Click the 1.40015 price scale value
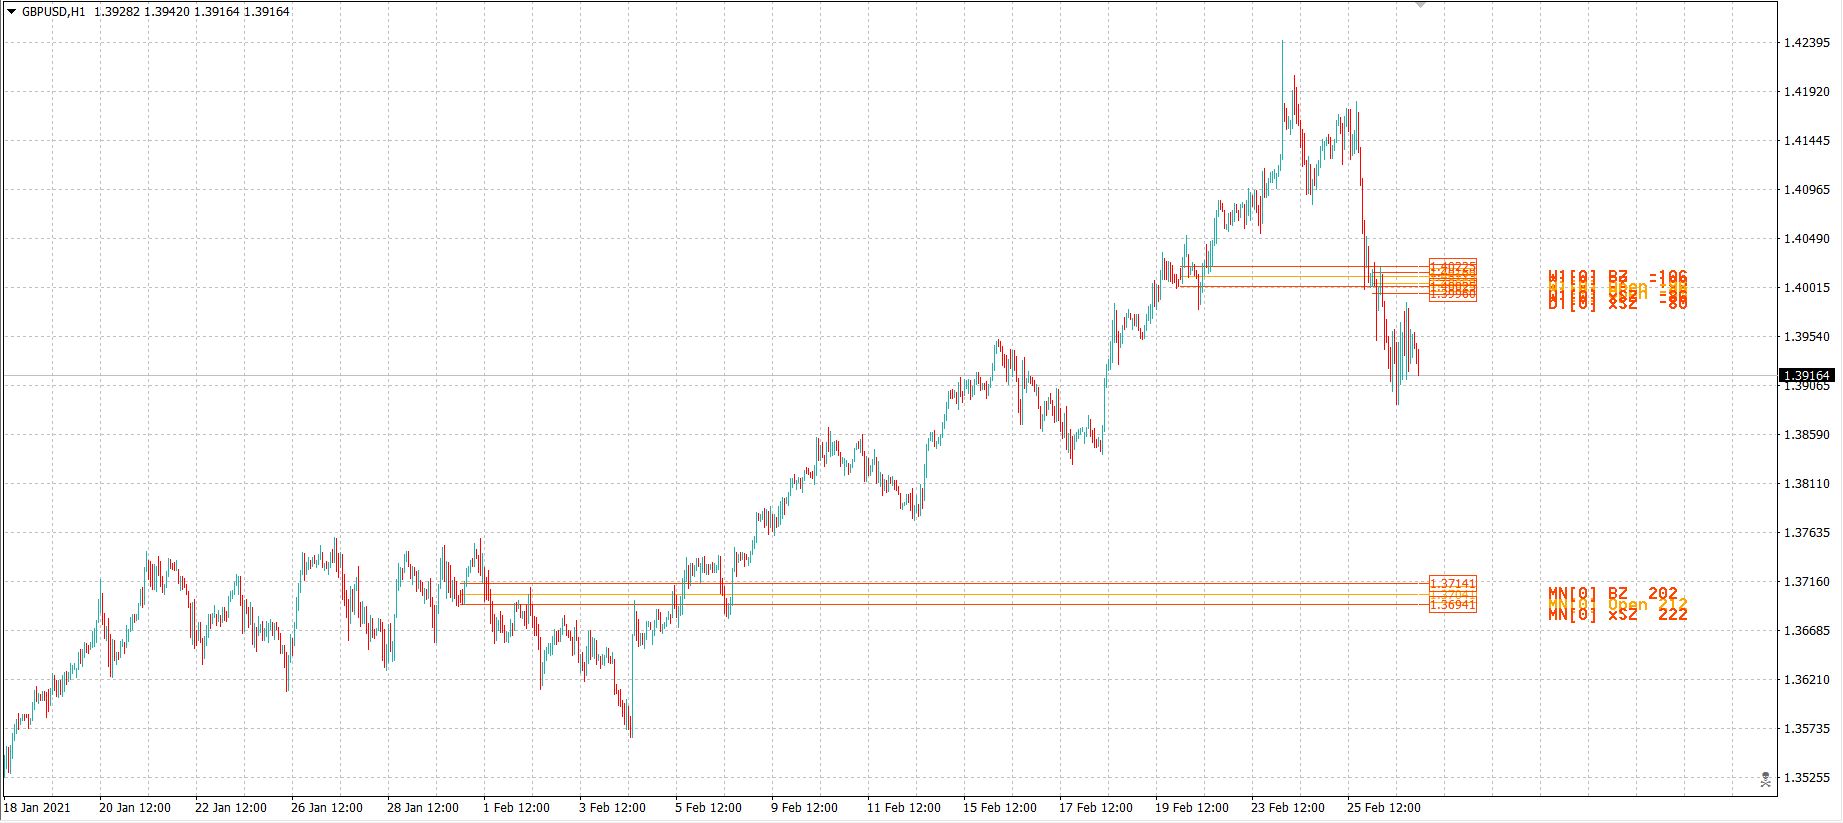The height and width of the screenshot is (823, 1843). [x=1807, y=288]
